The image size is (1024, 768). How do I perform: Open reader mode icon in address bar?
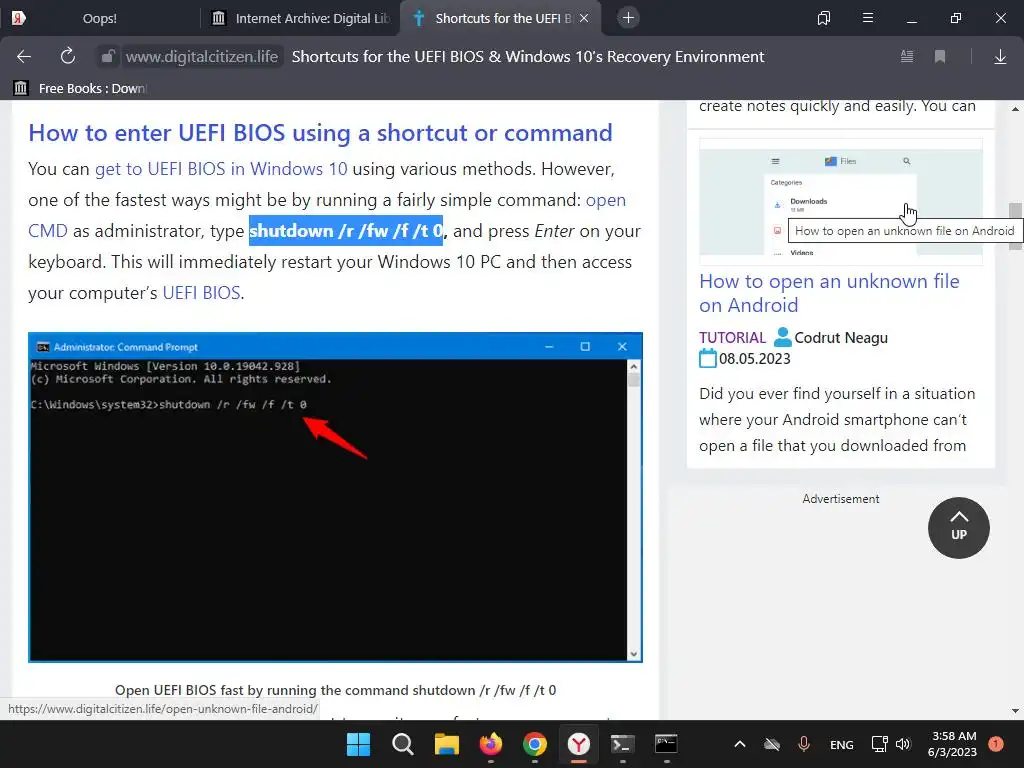click(907, 57)
